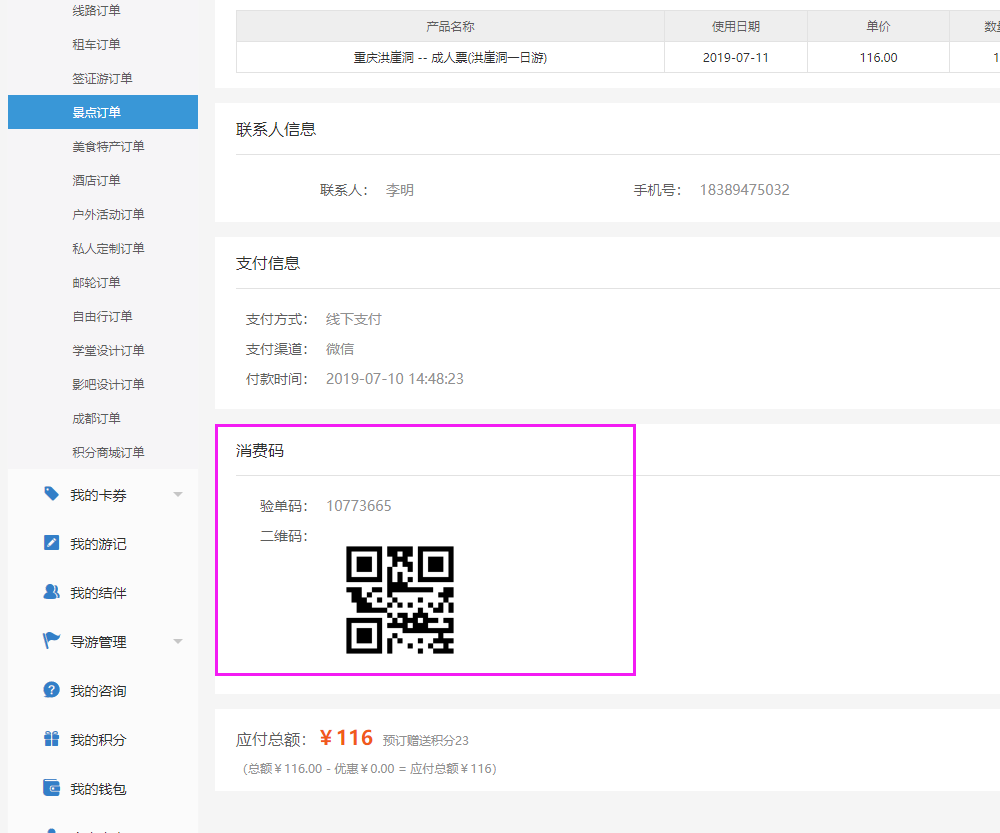Click the question-mark icon for 我的咨询
The width and height of the screenshot is (1000, 833).
(51, 690)
